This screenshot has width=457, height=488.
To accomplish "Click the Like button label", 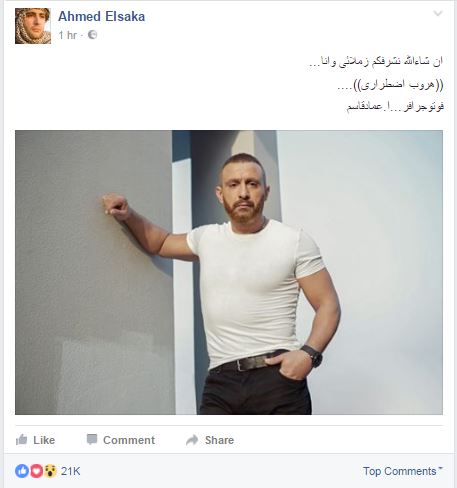I will tap(44, 440).
